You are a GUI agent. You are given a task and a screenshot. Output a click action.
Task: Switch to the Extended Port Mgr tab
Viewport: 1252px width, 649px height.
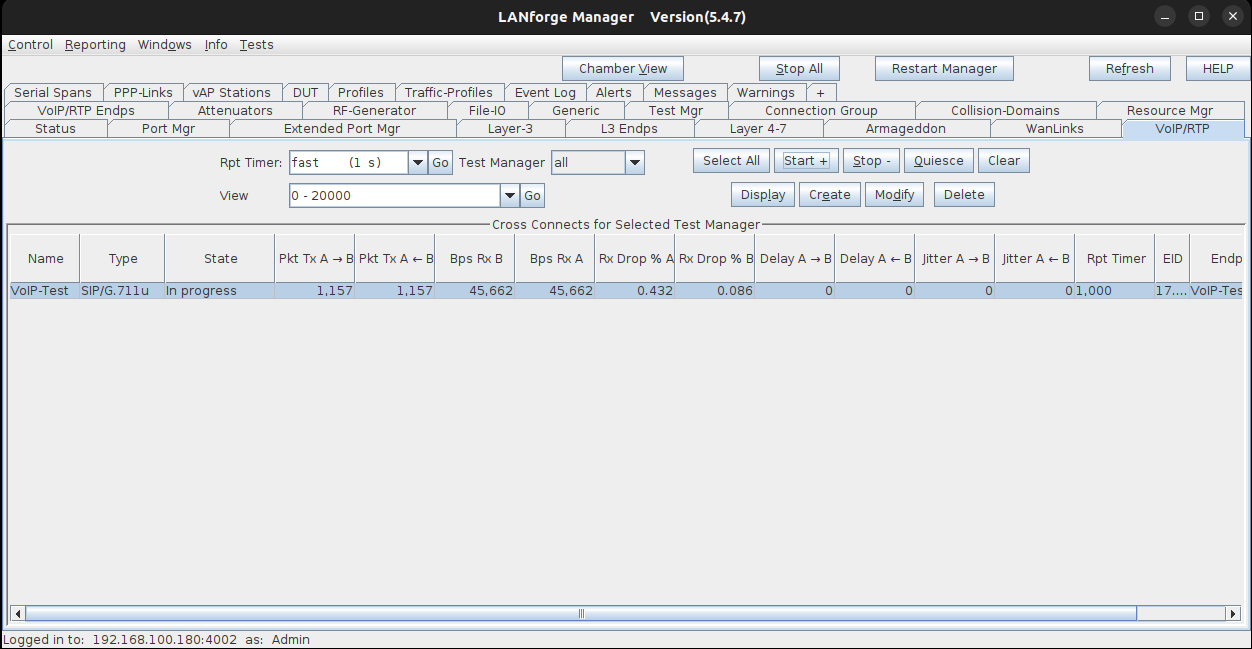click(x=342, y=128)
